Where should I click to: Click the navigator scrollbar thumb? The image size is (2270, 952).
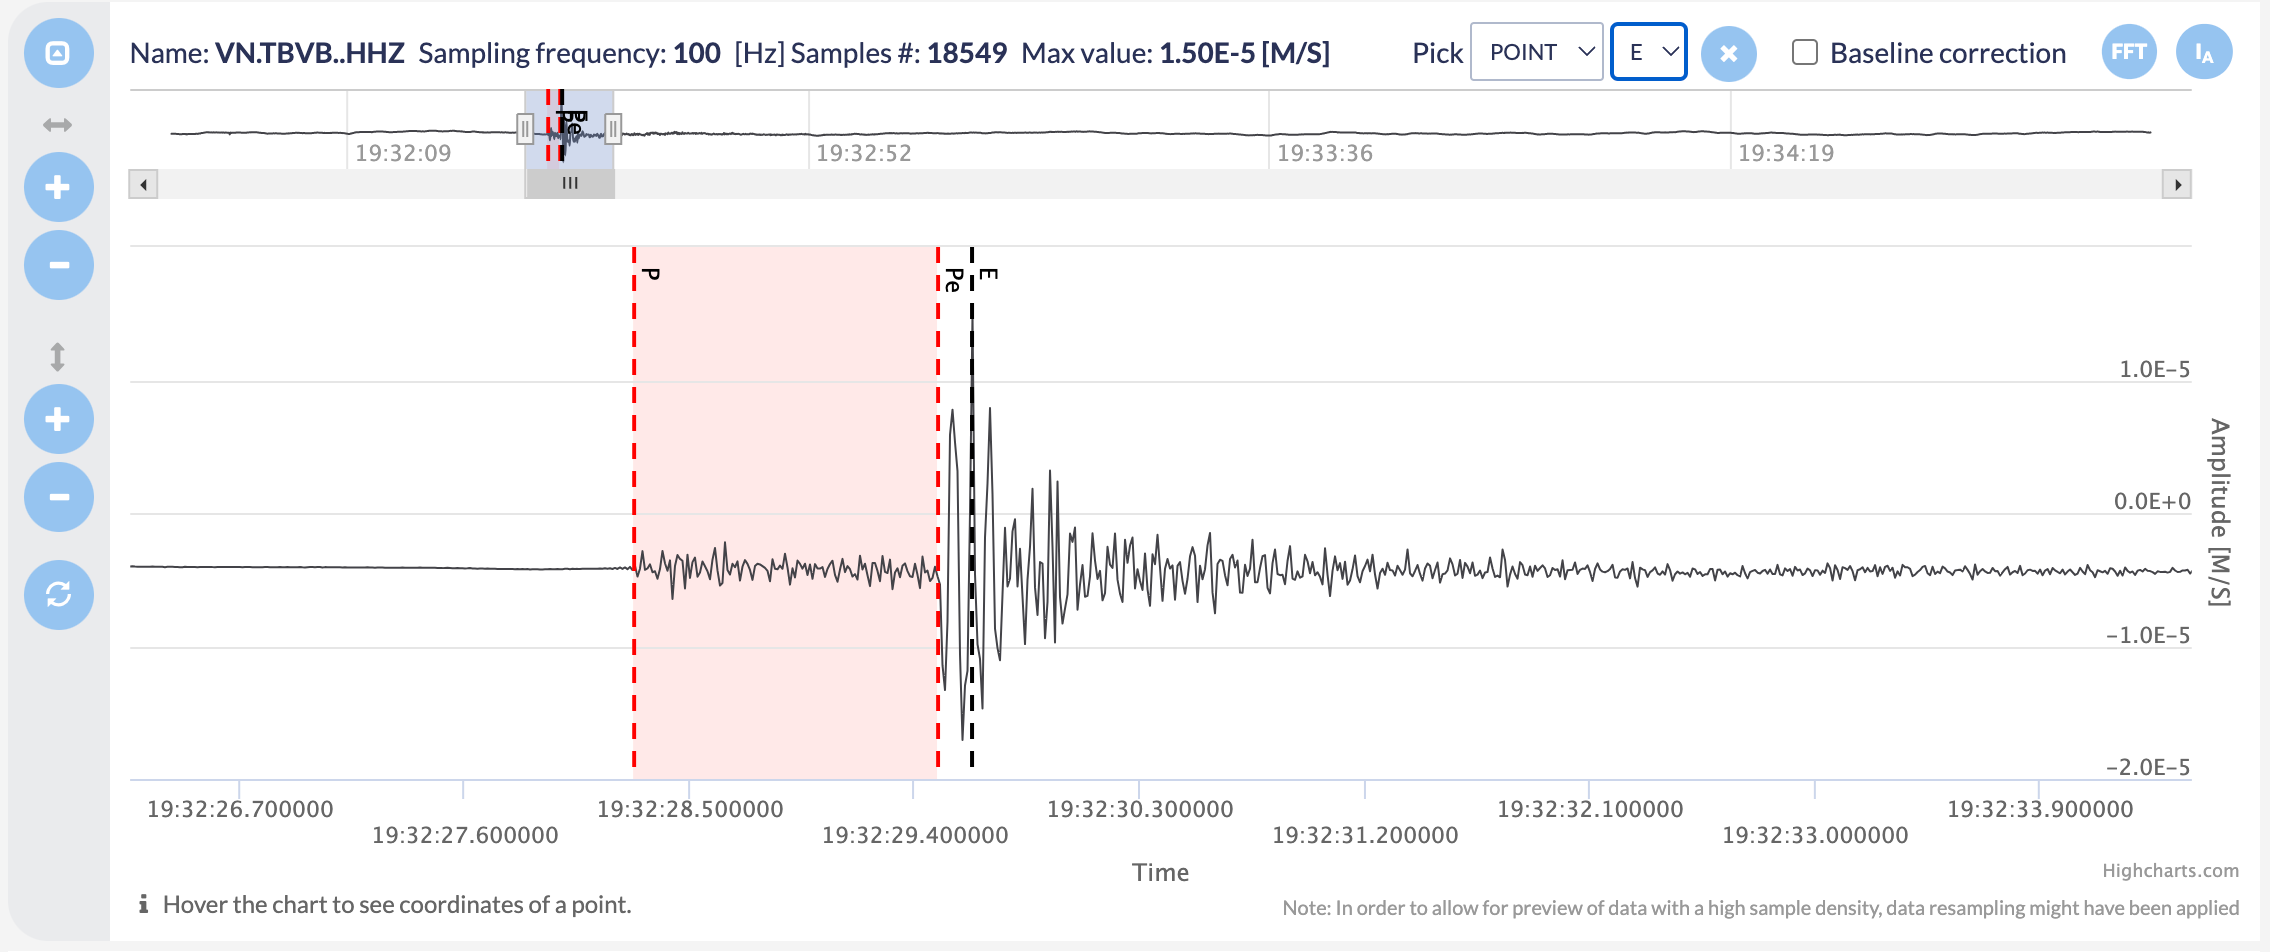tap(570, 184)
